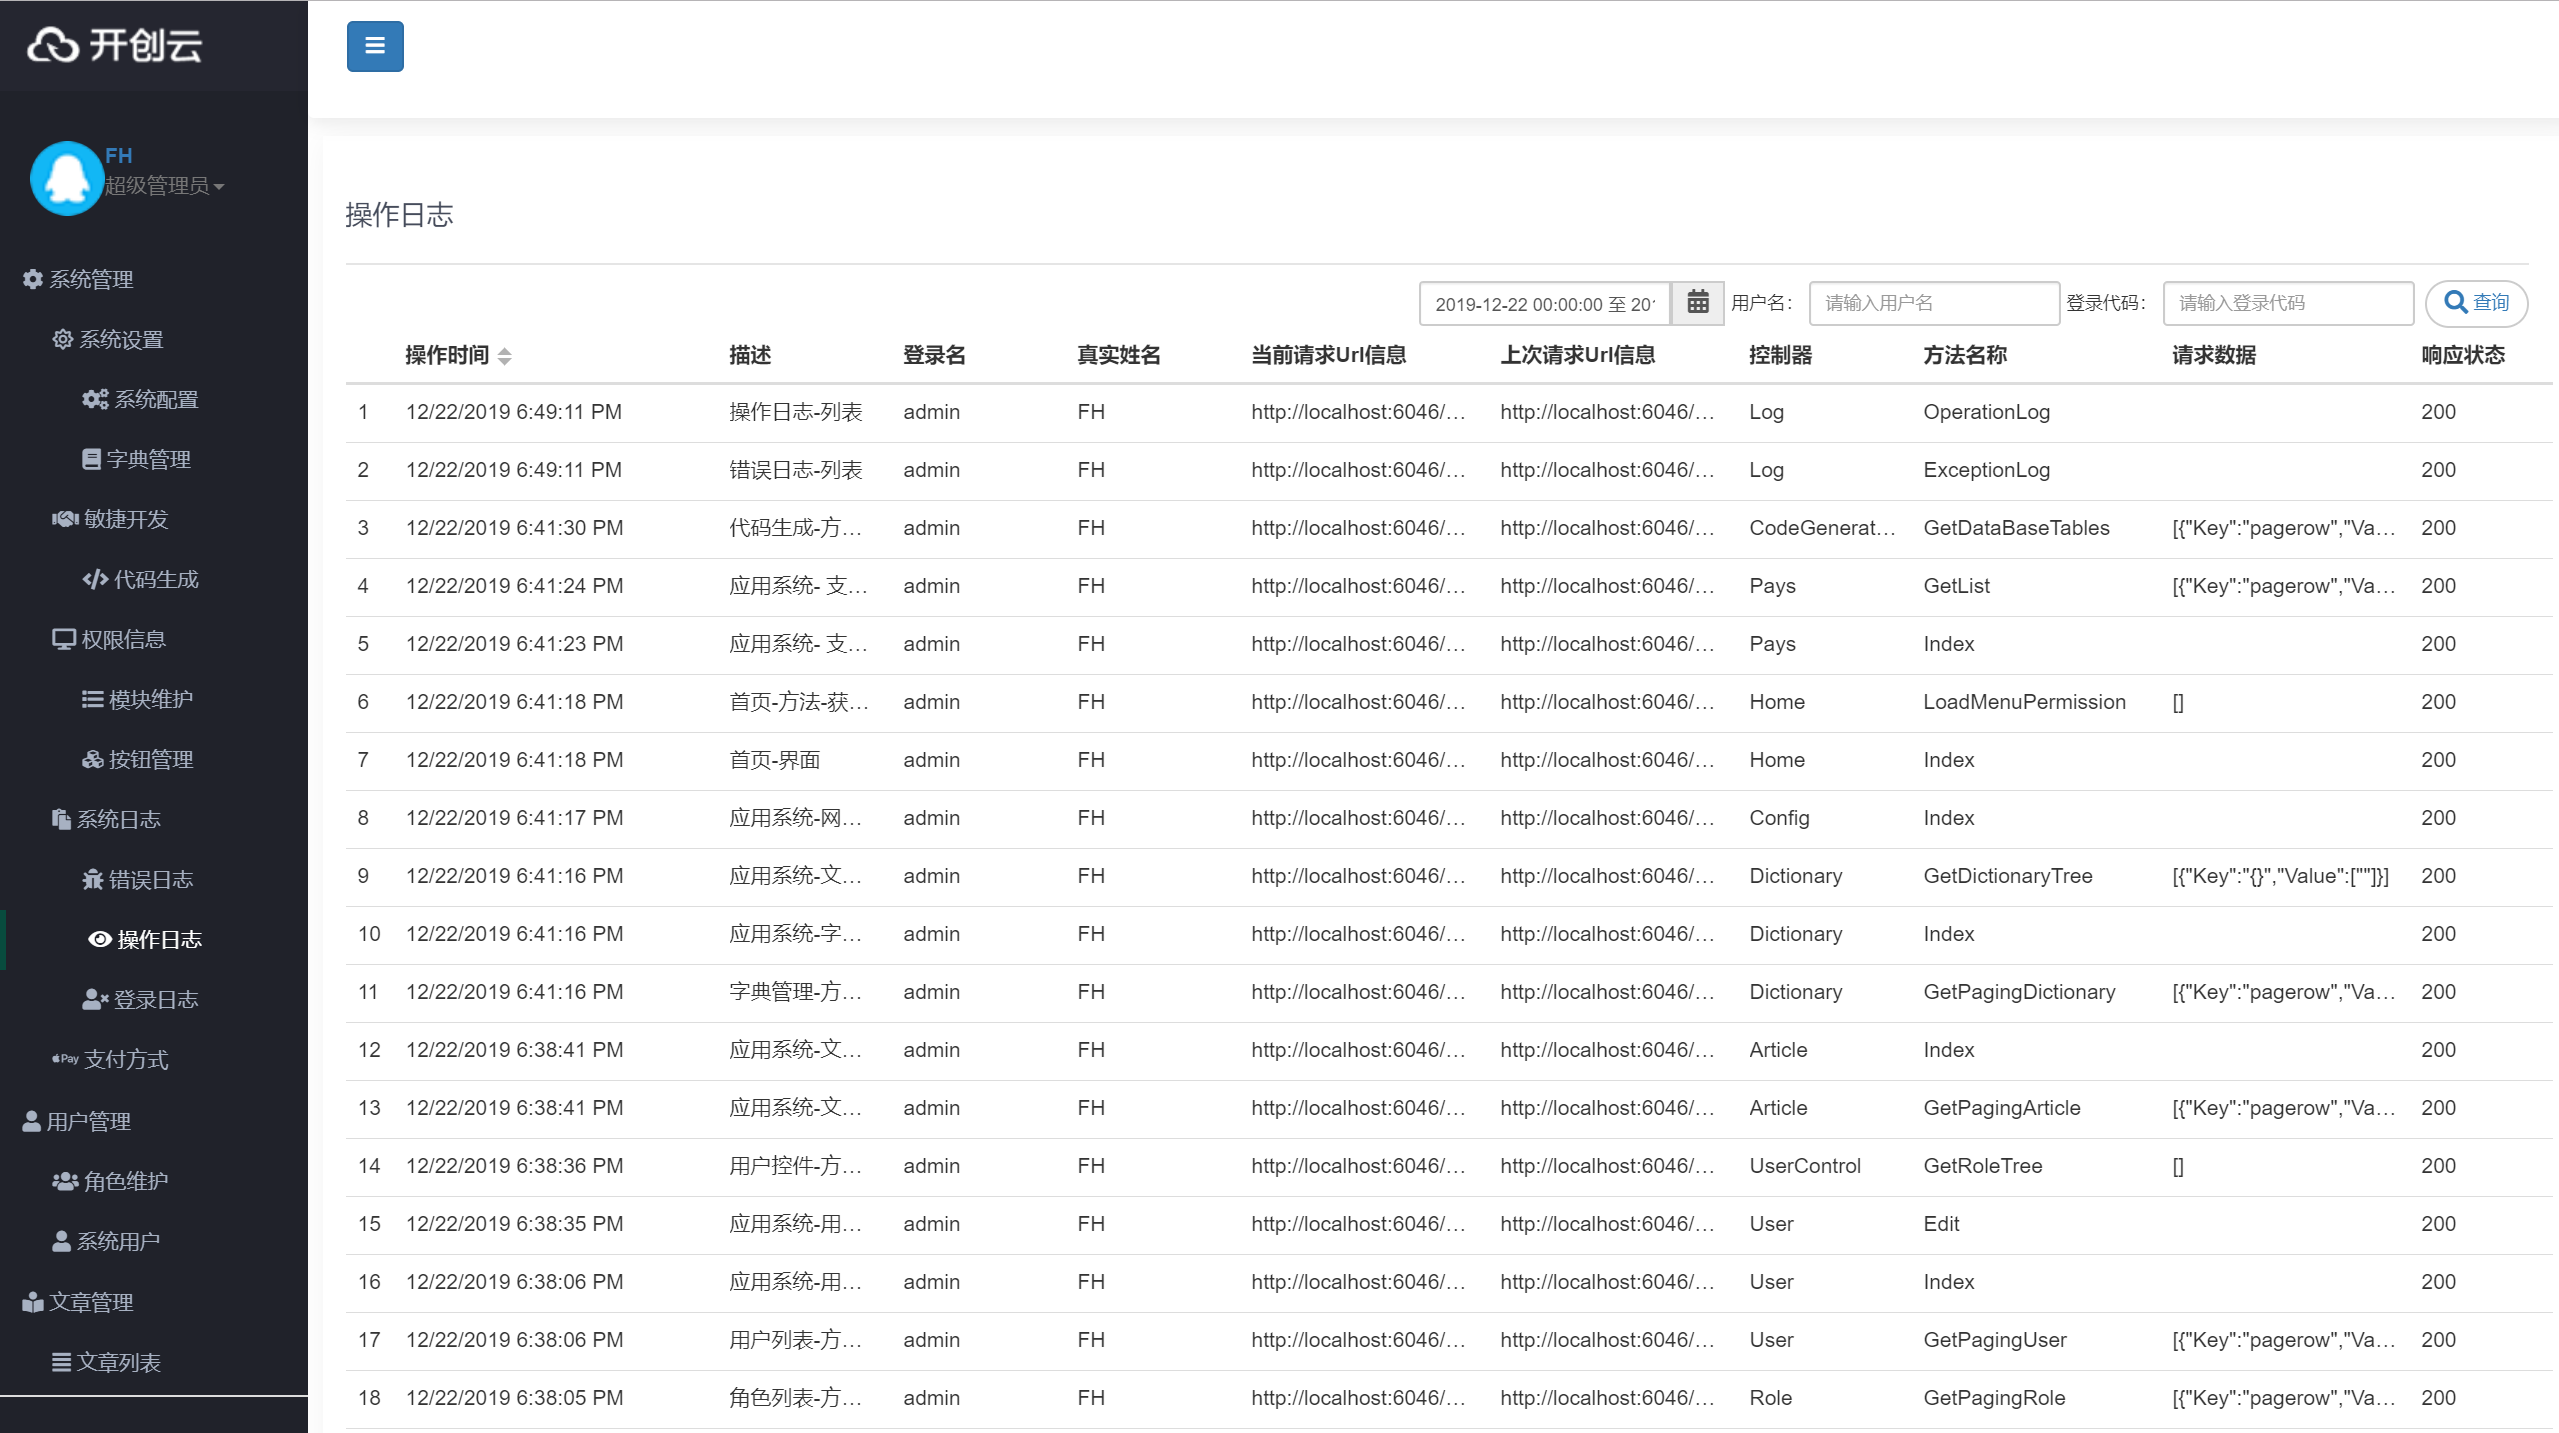2559x1433 pixels.
Task: Click the 查询 search button
Action: point(2475,302)
